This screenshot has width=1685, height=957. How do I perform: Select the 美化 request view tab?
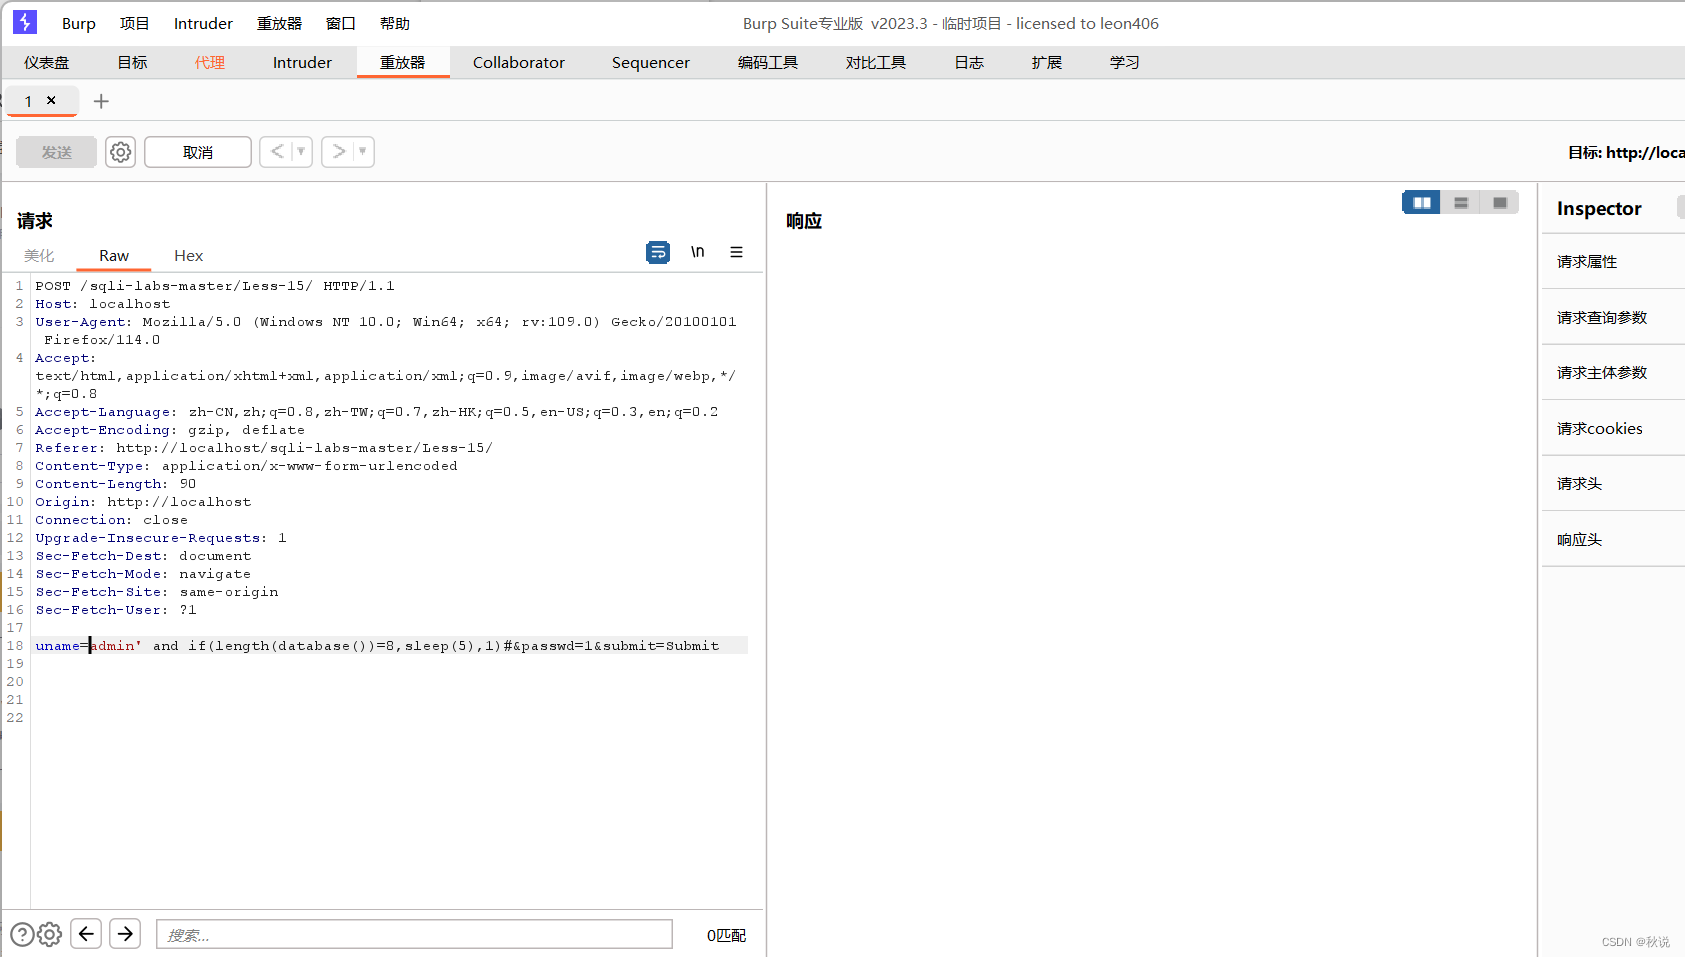click(39, 255)
